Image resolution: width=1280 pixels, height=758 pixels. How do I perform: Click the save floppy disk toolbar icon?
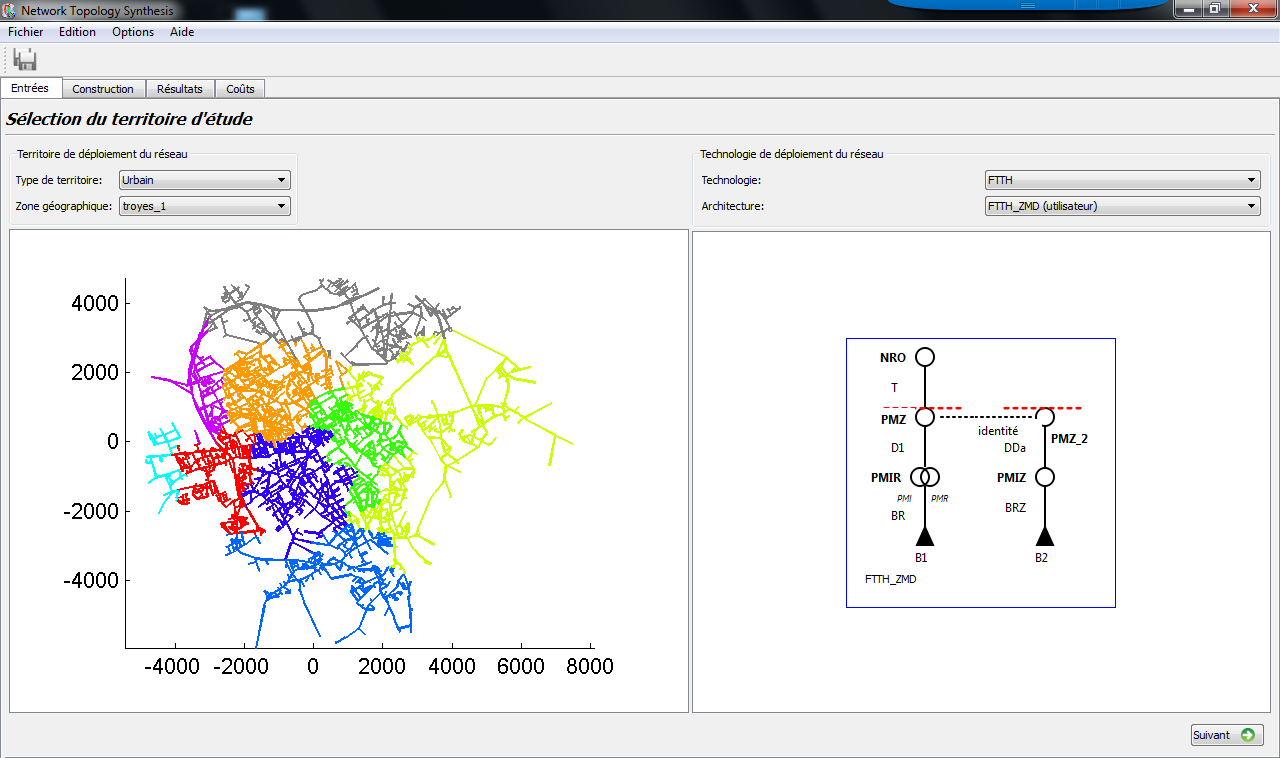point(26,59)
